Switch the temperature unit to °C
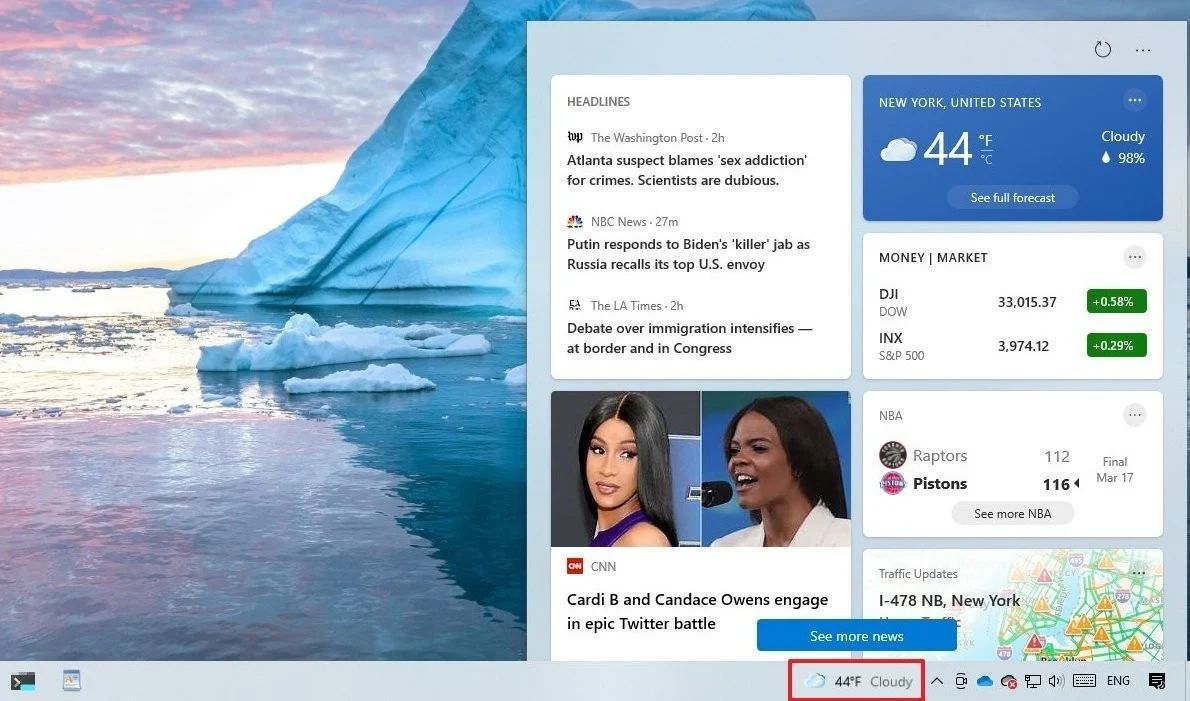Screen dimensions: 1190x701 (x=986, y=160)
